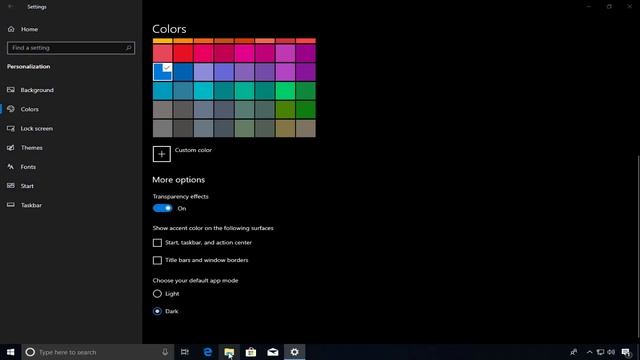Image resolution: width=640 pixels, height=360 pixels.
Task: Choose the pure red swatch in the first full row
Action: (x=183, y=53)
